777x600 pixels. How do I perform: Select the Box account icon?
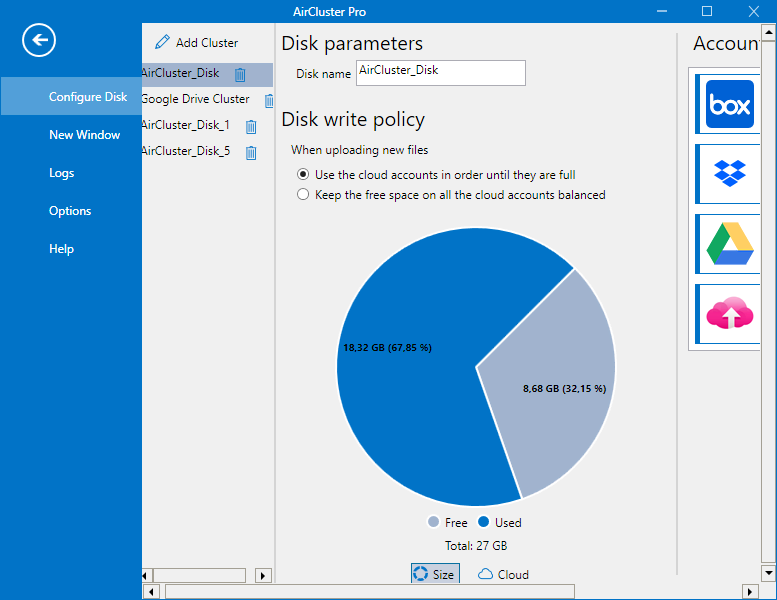click(729, 105)
